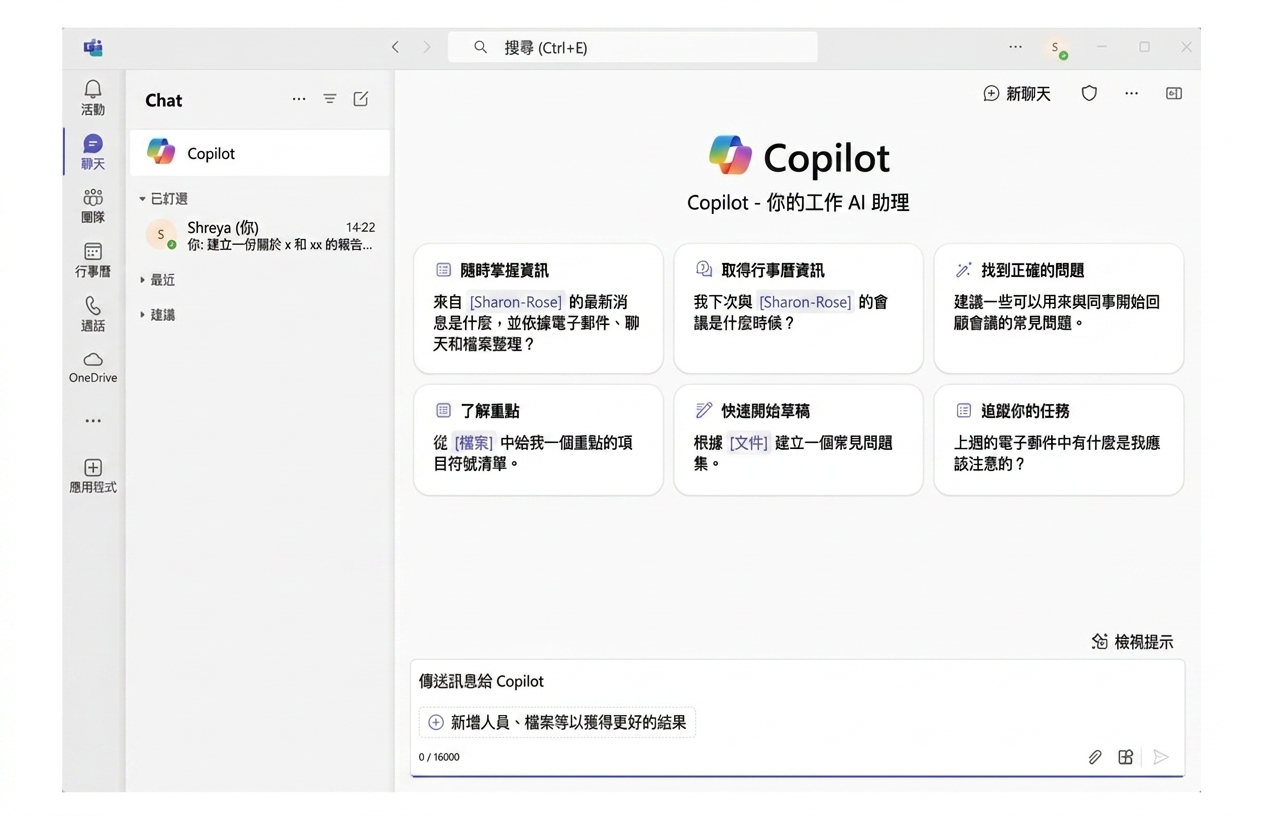The height and width of the screenshot is (816, 1279).
Task: Open the plugins icon beside paperclip
Action: 1126,757
